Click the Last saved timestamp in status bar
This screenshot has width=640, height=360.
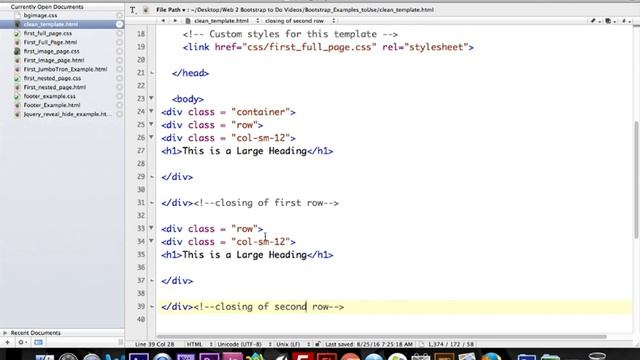point(369,344)
